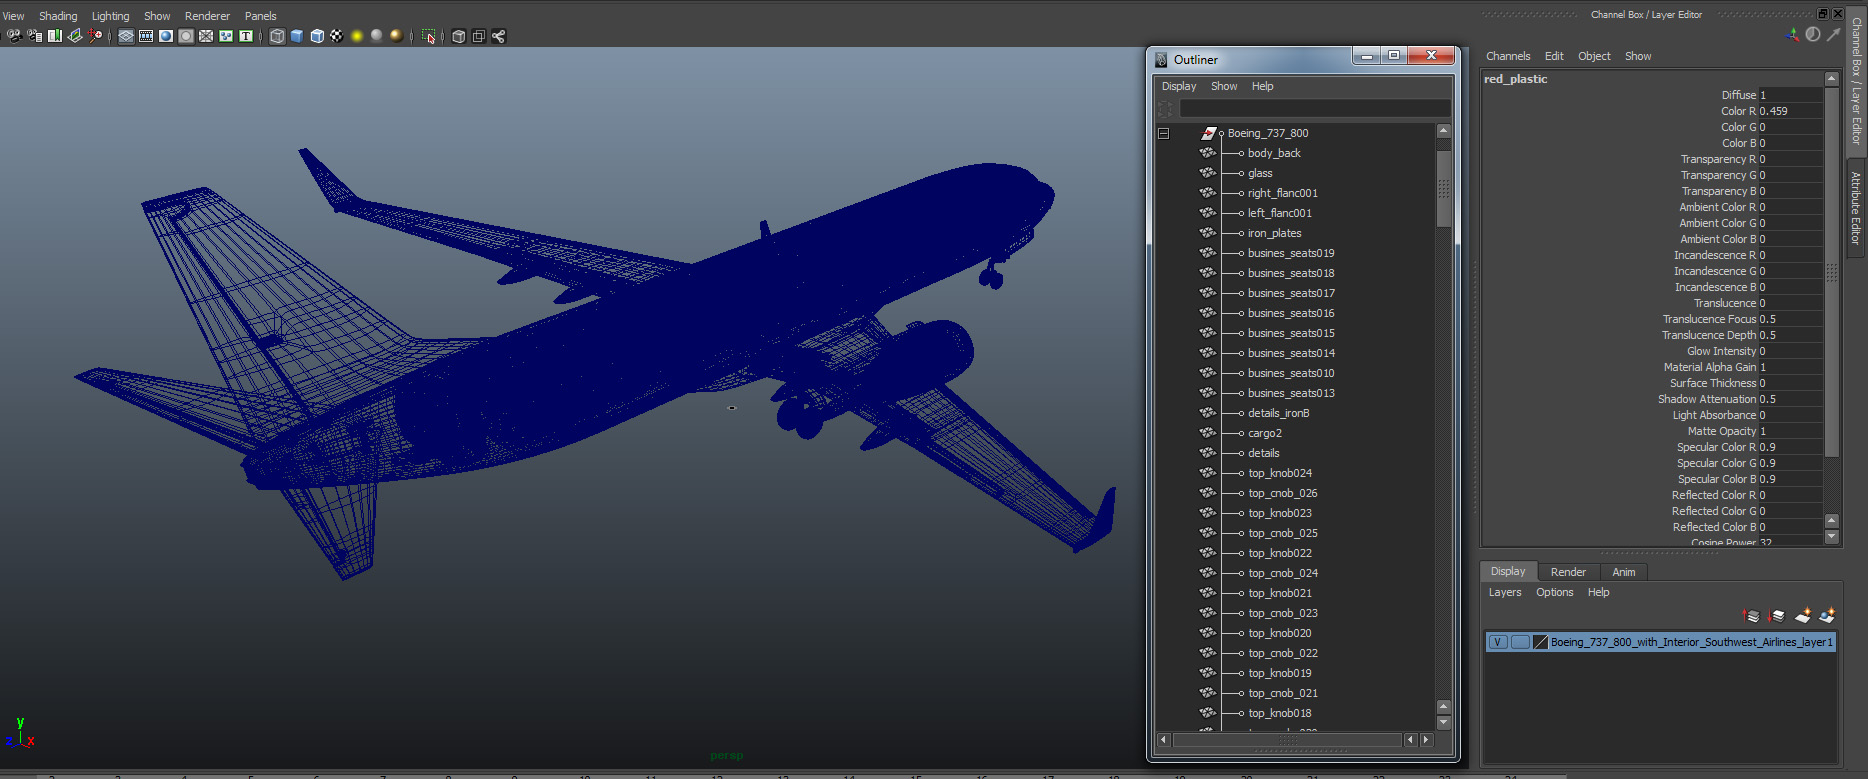
Task: Toggle the field chart icon
Action: coord(206,36)
